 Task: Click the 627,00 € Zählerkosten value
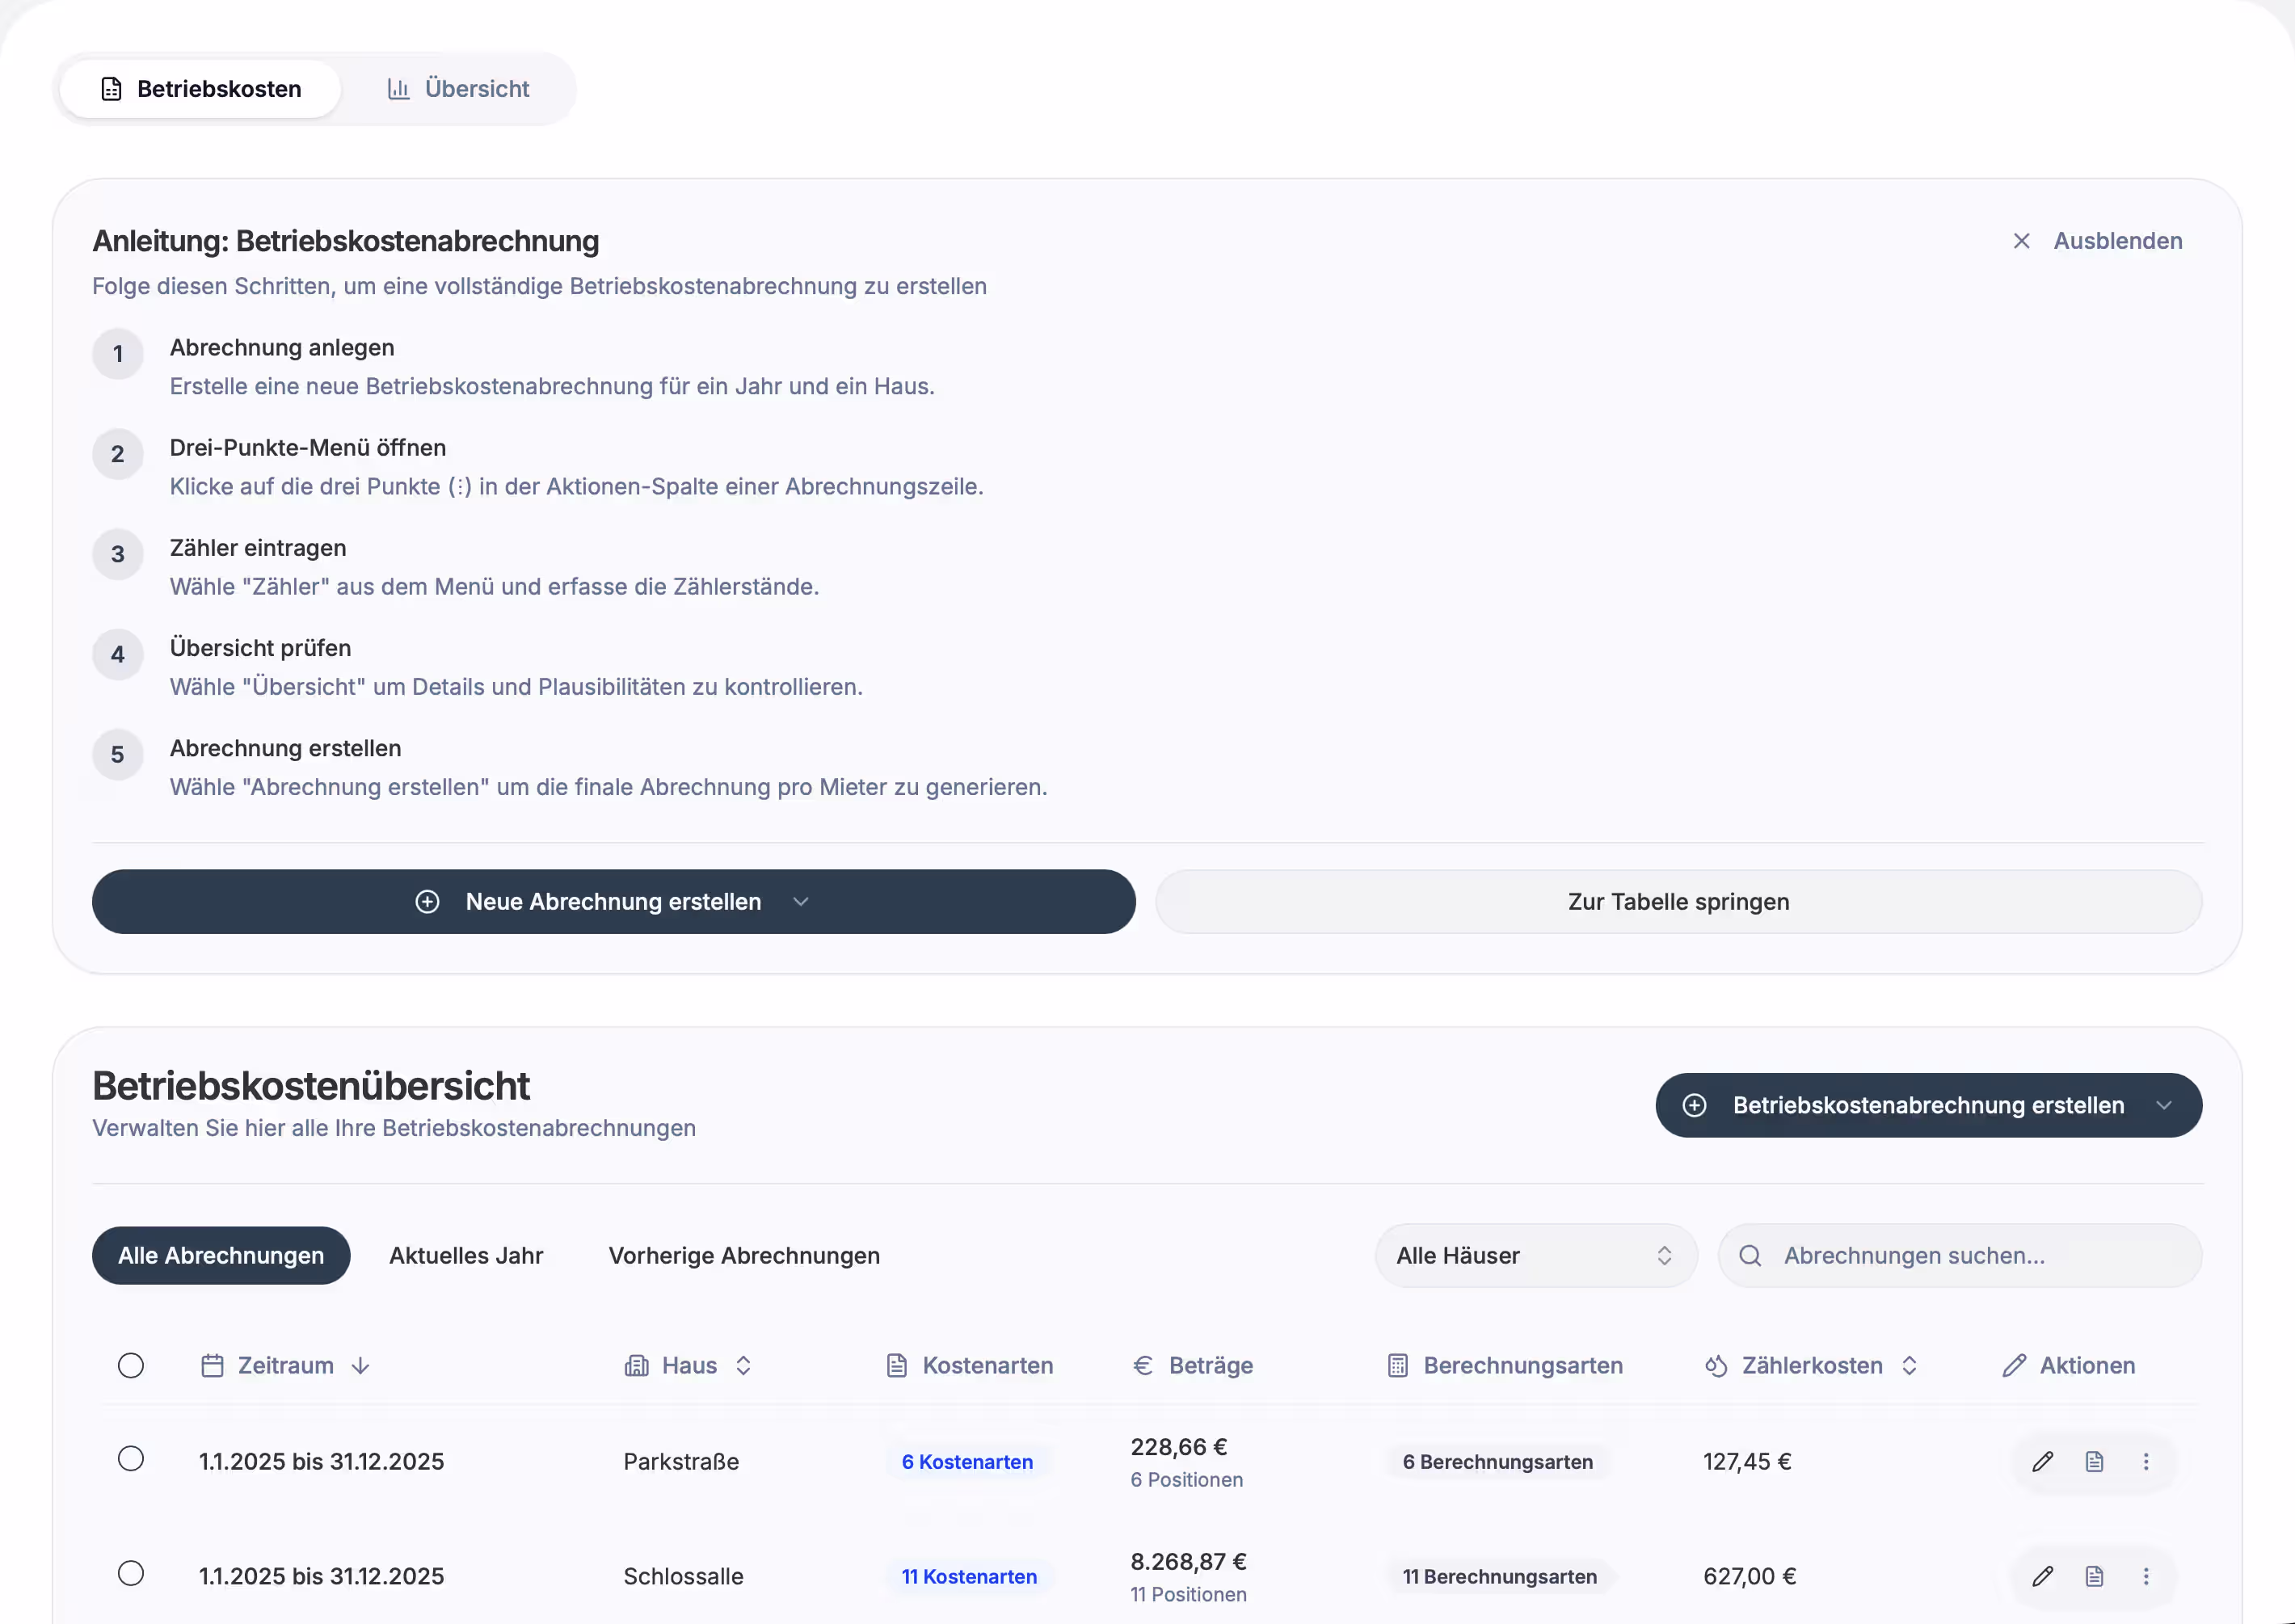click(x=1749, y=1576)
